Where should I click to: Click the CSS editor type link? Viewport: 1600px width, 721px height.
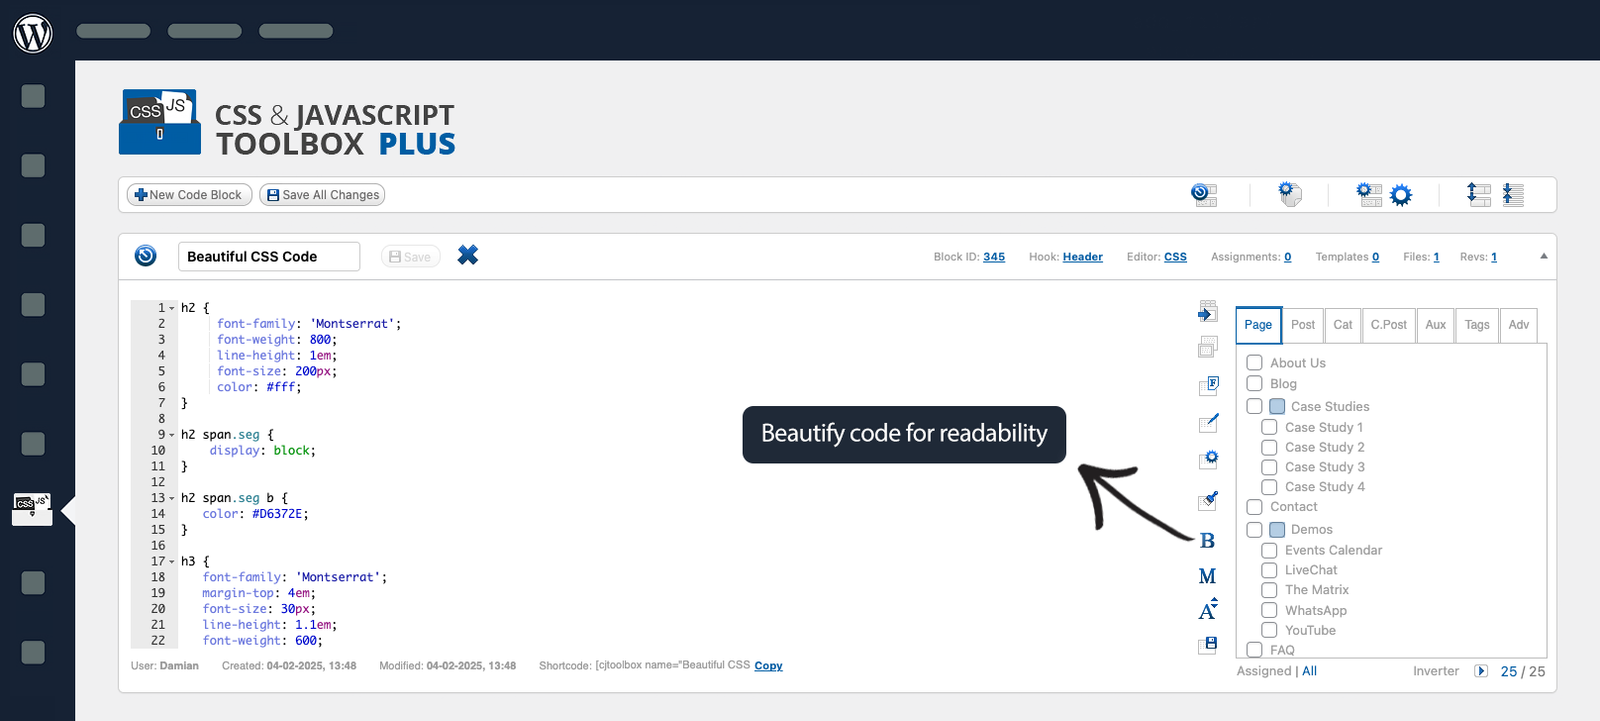point(1176,257)
